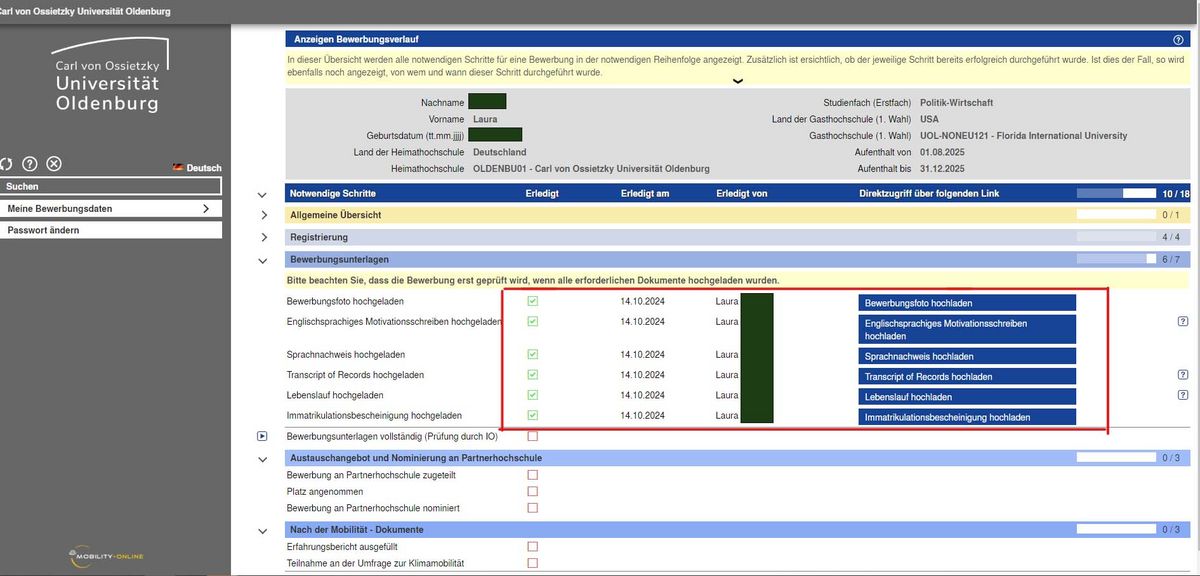Expand the Allgemeine Übersicht section
This screenshot has height=576, width=1200.
pyautogui.click(x=264, y=215)
